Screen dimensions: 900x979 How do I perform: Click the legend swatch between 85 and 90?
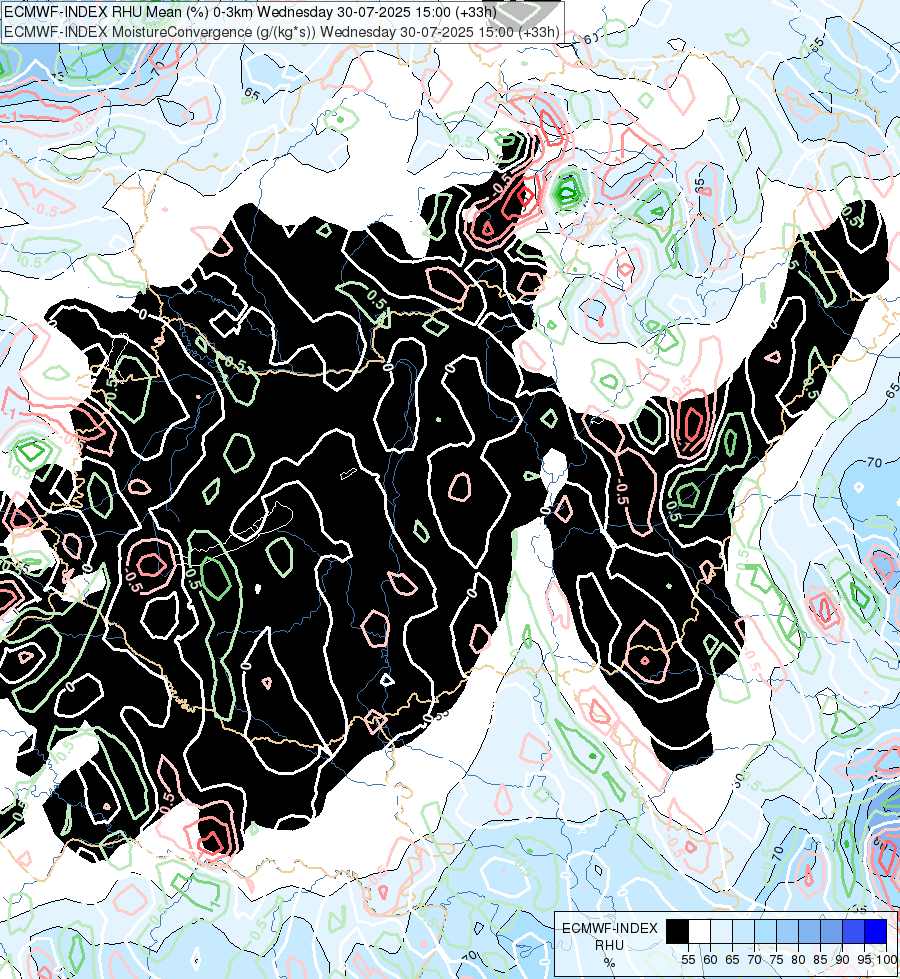(x=831, y=931)
